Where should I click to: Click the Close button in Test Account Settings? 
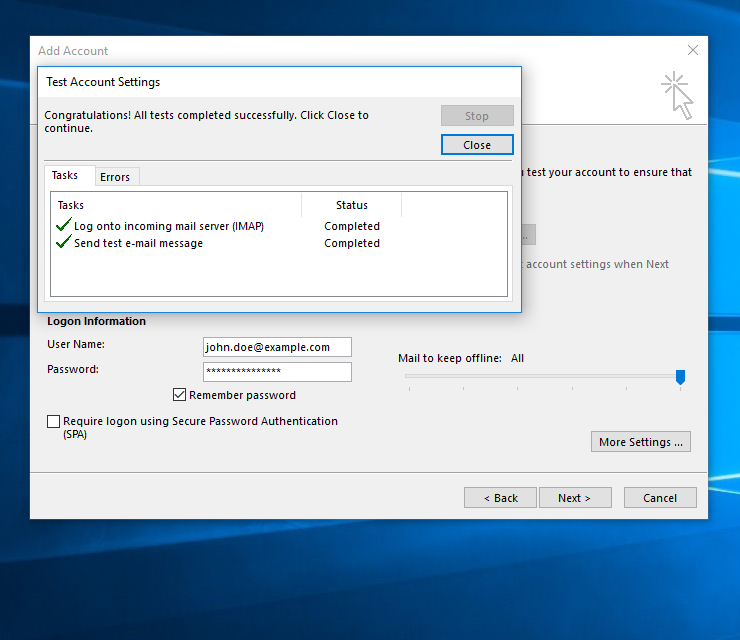tap(477, 145)
